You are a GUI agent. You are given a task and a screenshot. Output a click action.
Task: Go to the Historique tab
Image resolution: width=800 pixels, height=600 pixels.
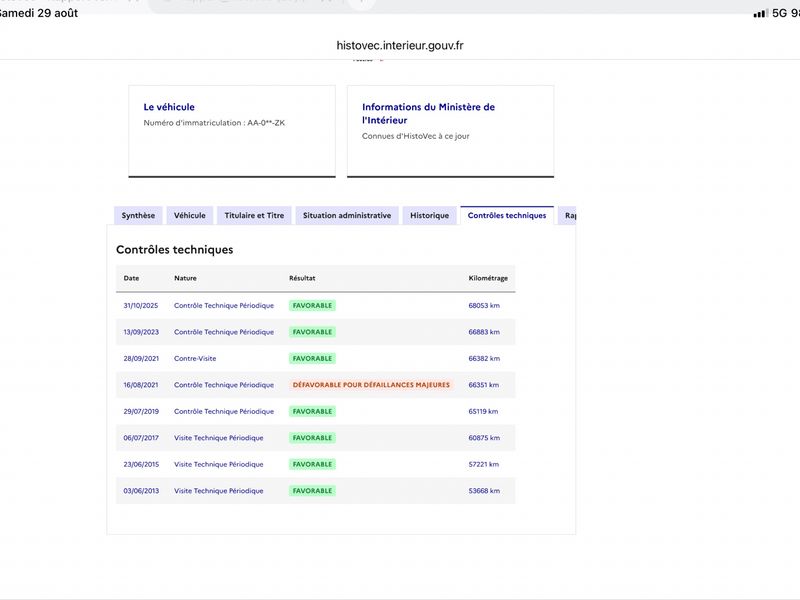coord(430,215)
